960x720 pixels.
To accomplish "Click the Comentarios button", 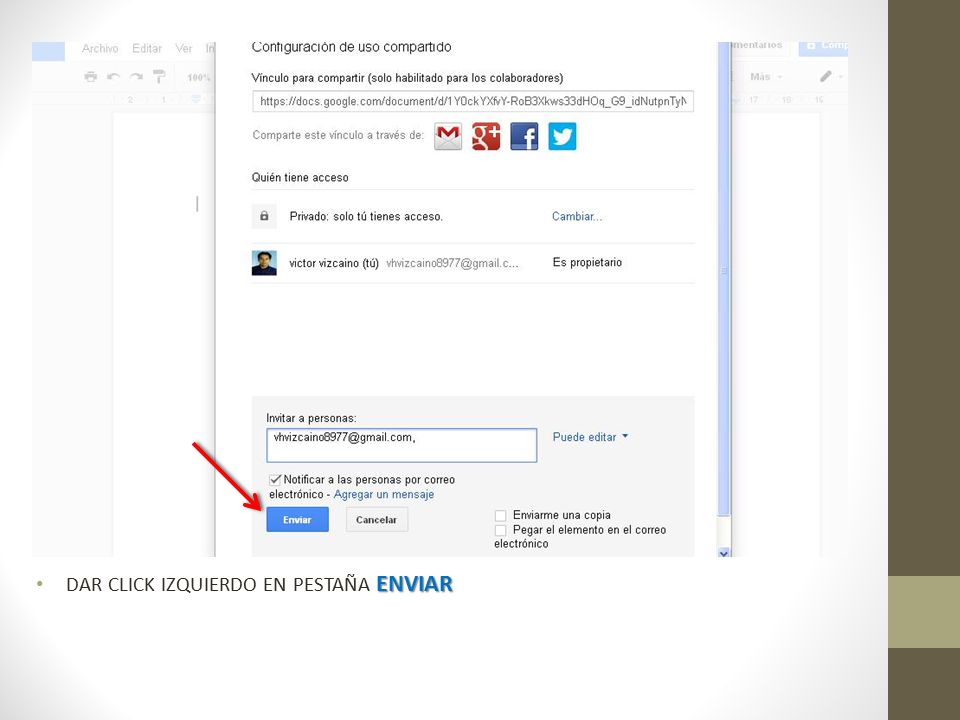I will click(758, 46).
